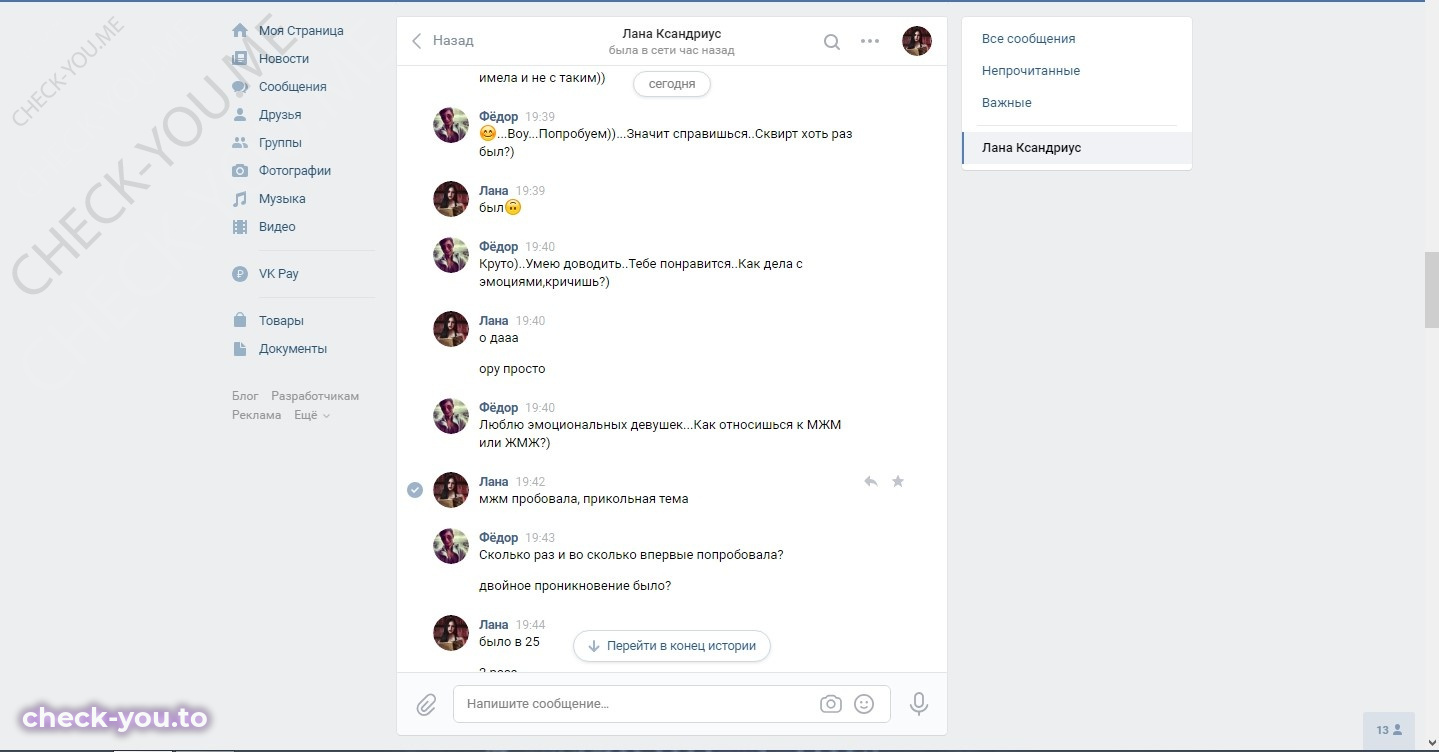Toggle selection checkmark on 19:42 message
This screenshot has width=1439, height=752.
coord(415,490)
